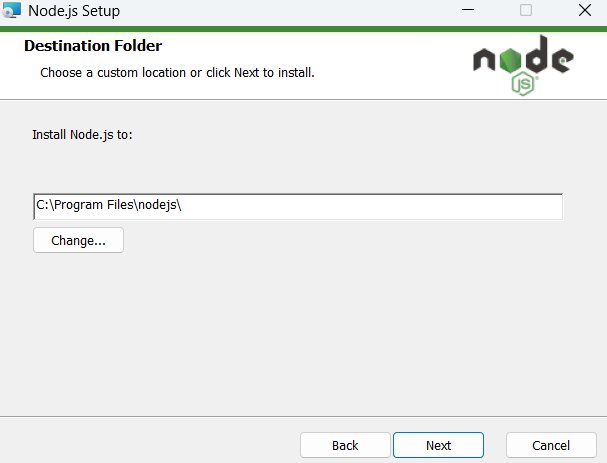Click the Node.js Setup installer title icon
Viewport: 607px width, 463px height.
tap(11, 10)
